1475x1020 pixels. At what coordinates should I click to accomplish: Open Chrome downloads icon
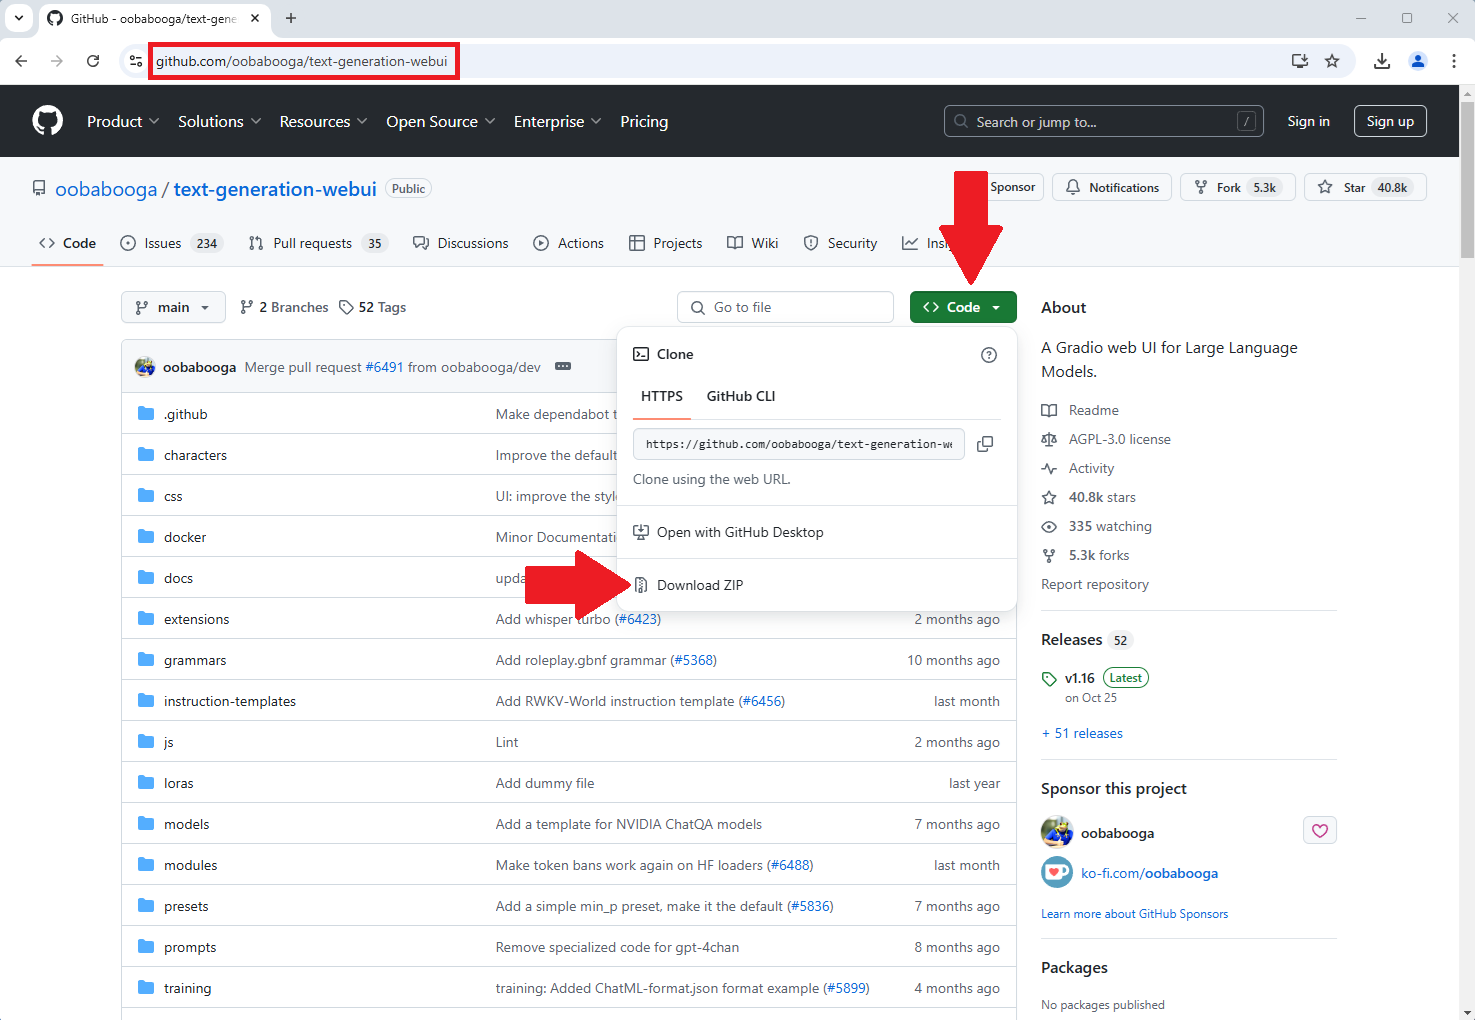[1382, 61]
